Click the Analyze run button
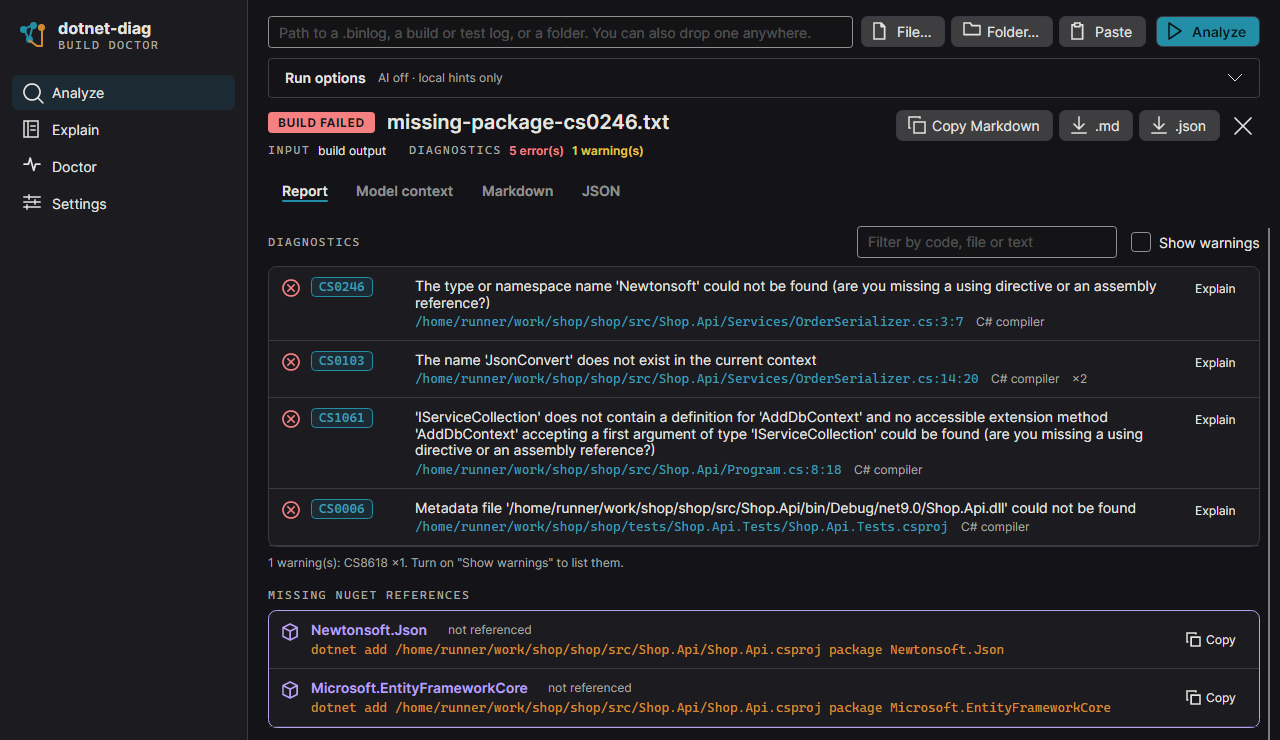 point(1207,32)
